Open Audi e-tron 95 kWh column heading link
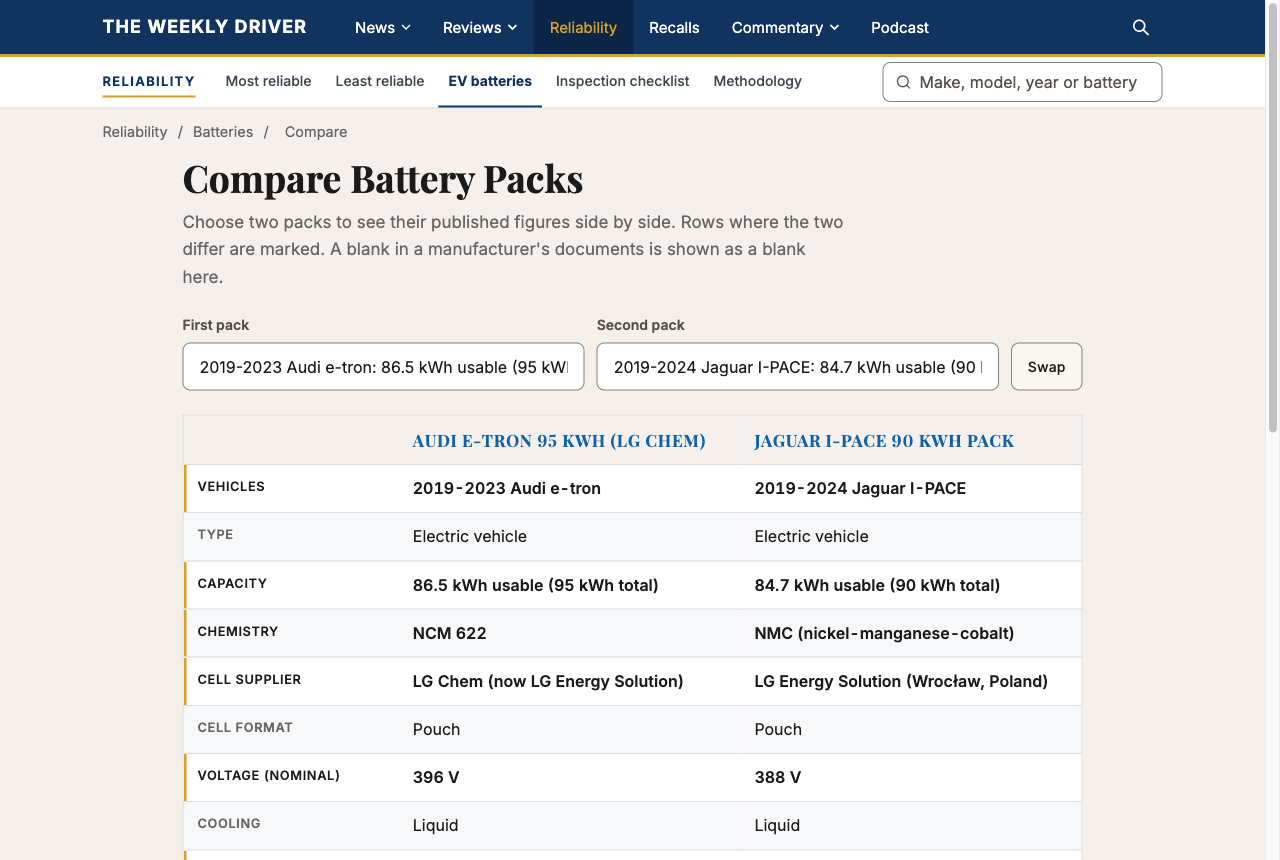This screenshot has width=1280, height=860. 559,441
